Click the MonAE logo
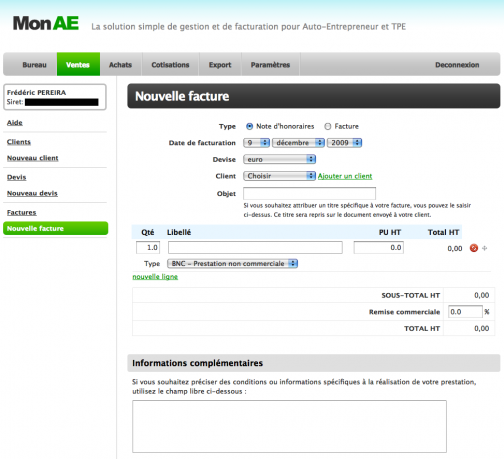504x459 pixels. pos(46,24)
